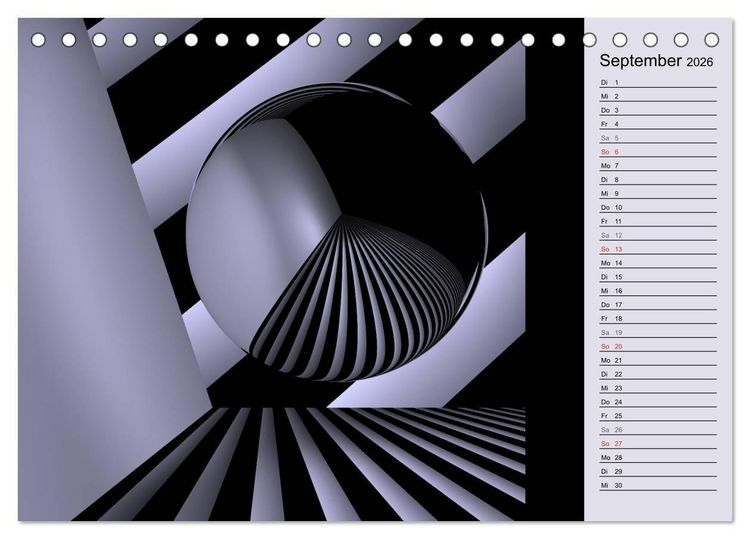The image size is (750, 539).
Task: Select the Do 17 date entry
Action: 658,305
